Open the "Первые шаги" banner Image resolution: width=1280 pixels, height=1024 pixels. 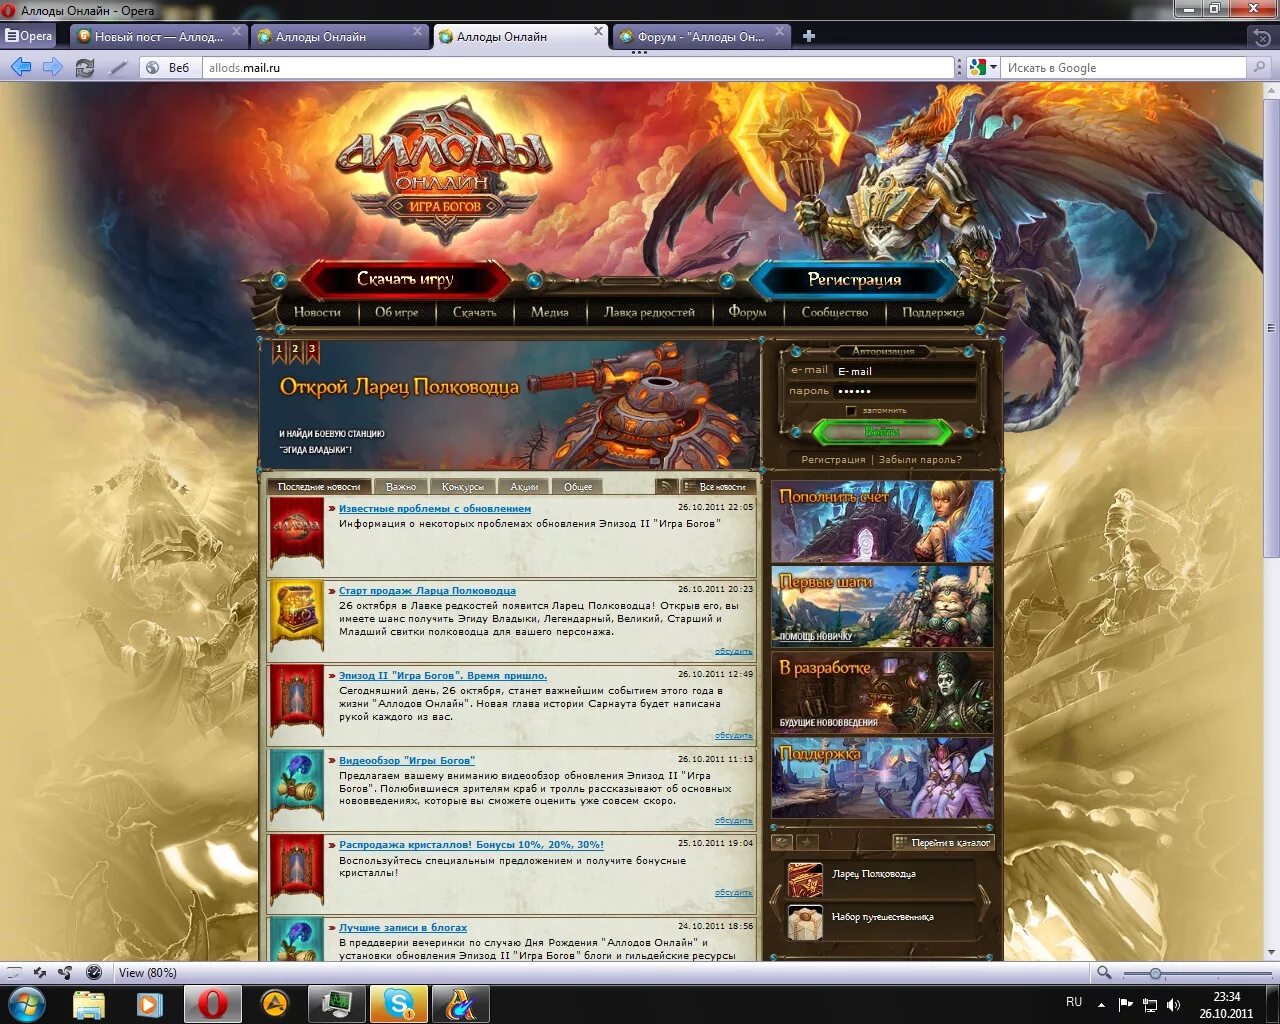(x=882, y=606)
